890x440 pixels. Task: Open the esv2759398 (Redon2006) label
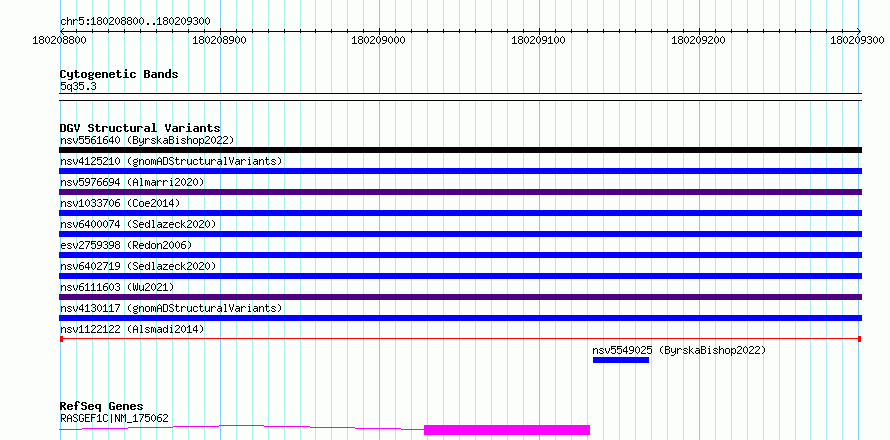tap(126, 245)
